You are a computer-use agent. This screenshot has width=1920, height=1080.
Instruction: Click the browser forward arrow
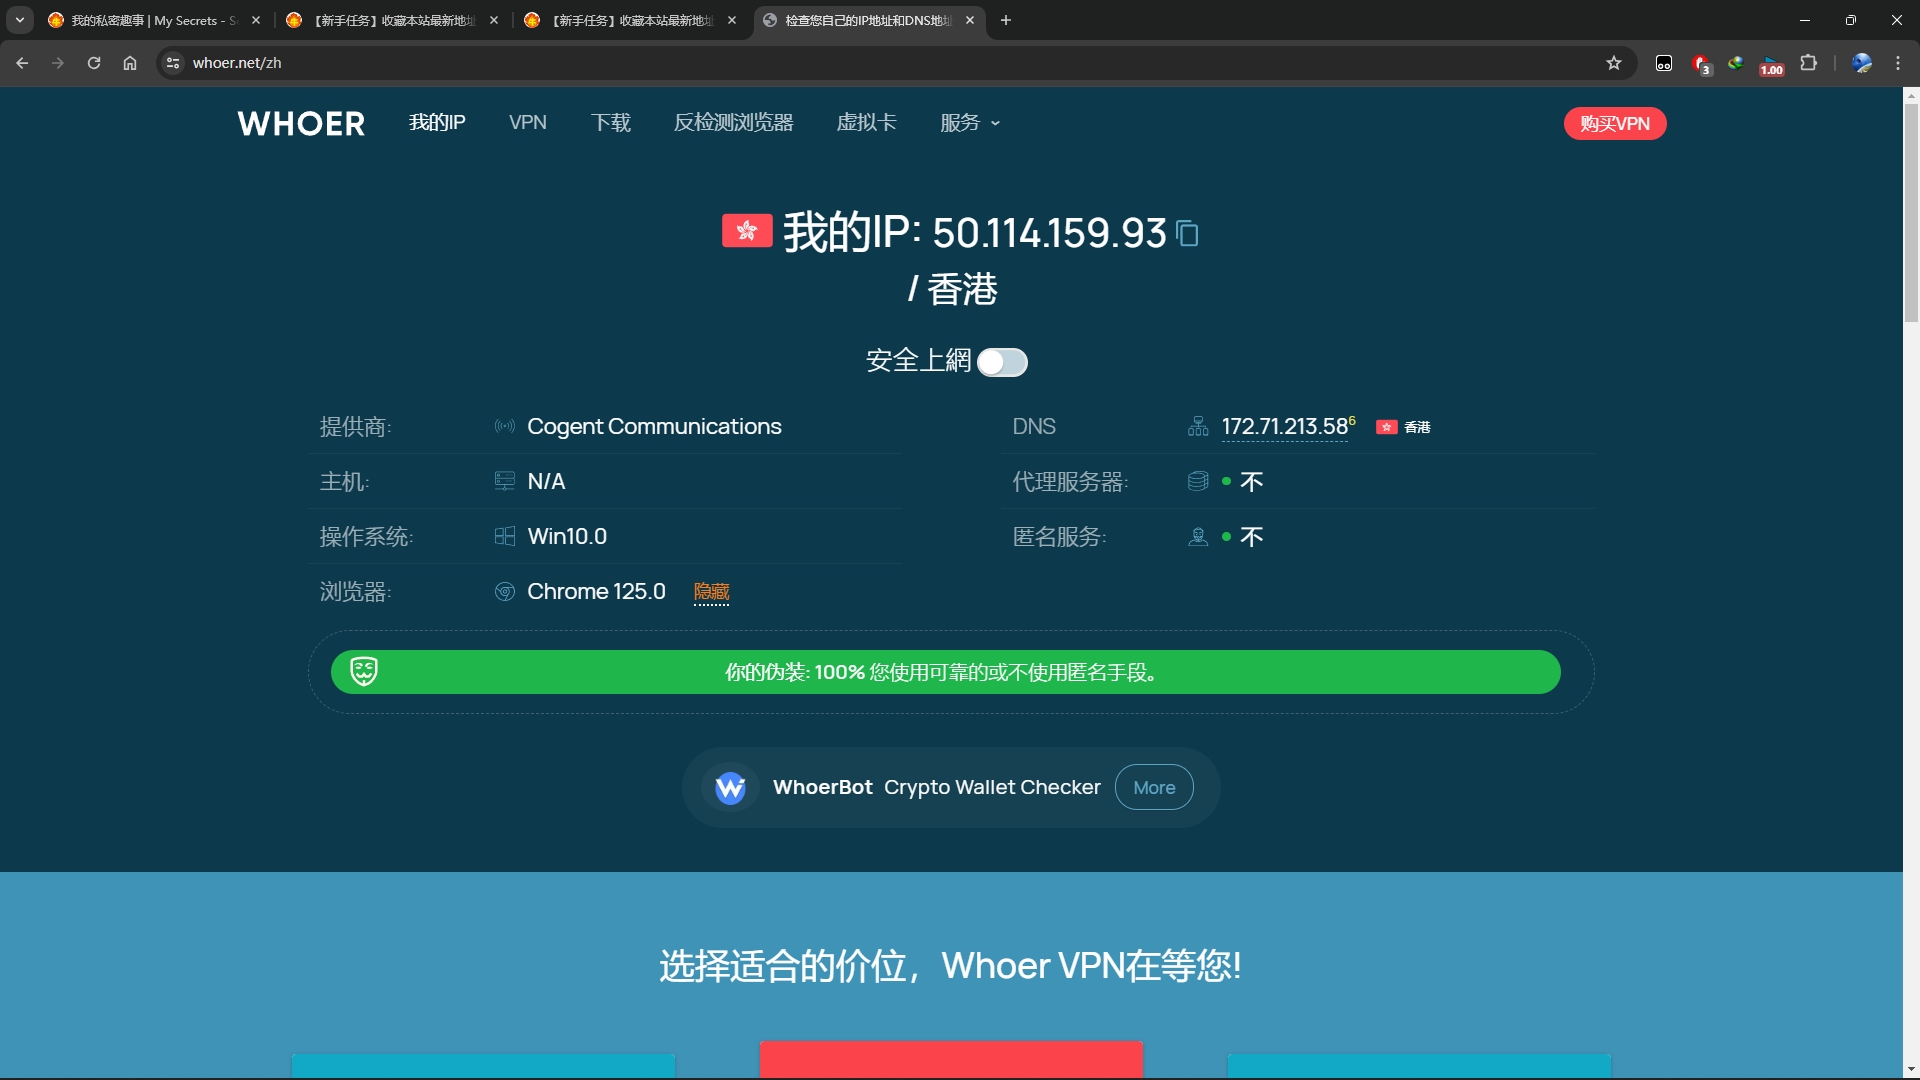[x=58, y=63]
